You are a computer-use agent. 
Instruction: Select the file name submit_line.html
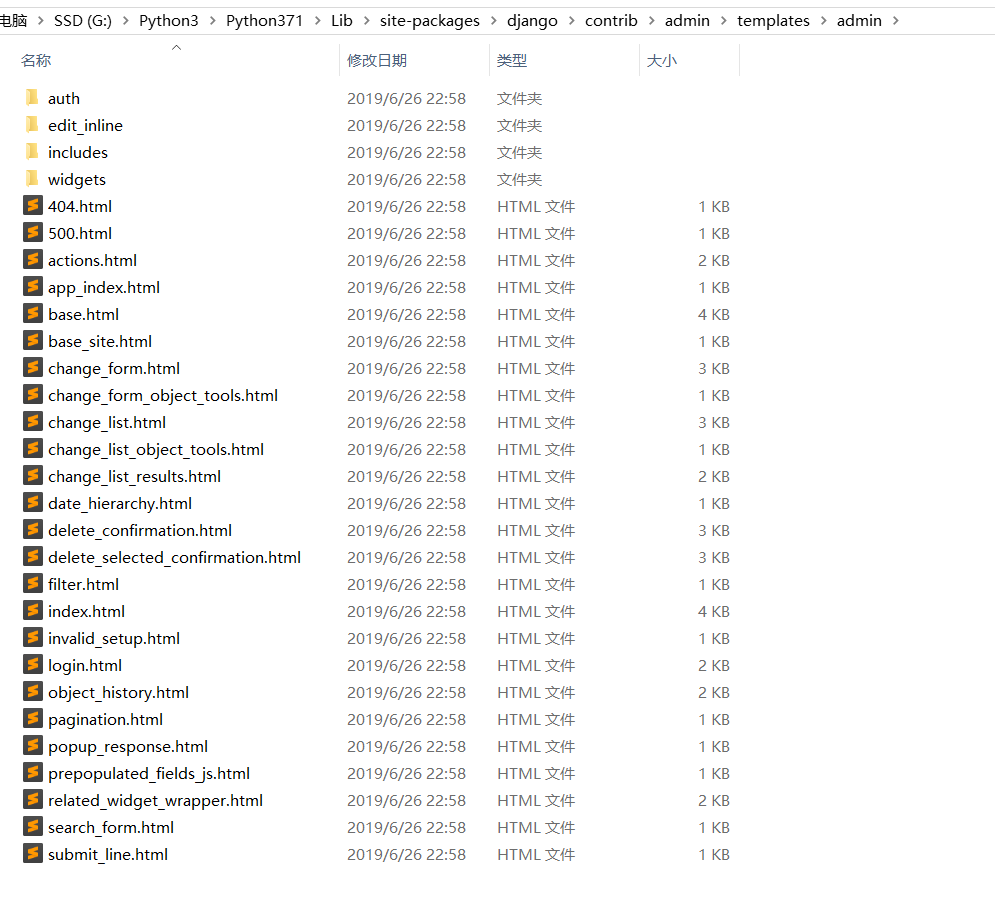[108, 855]
